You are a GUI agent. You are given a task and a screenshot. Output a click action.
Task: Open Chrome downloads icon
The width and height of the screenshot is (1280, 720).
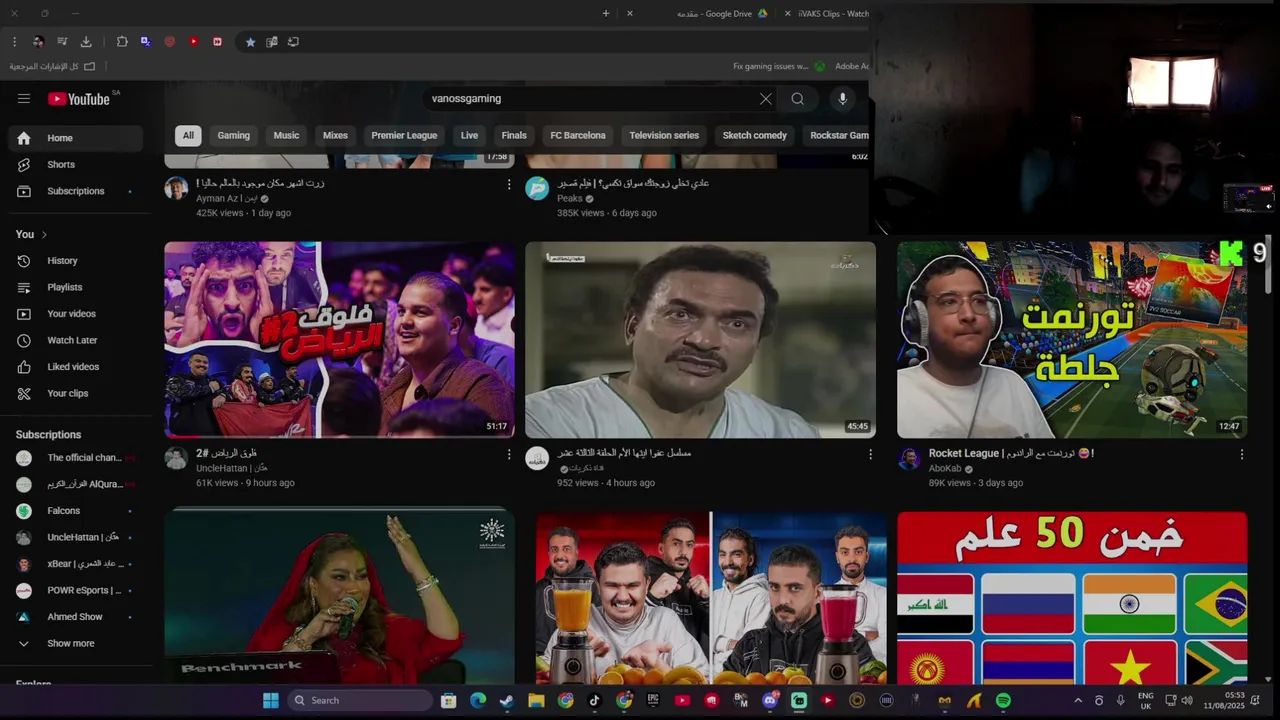[x=86, y=42]
